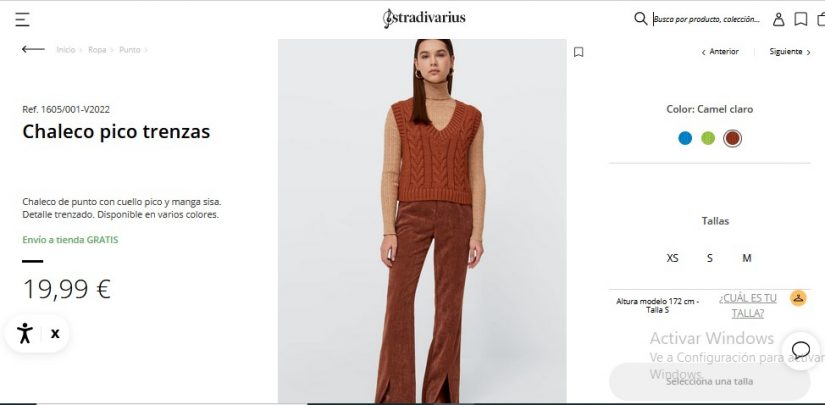Open Punto breadcrumb link
The image size is (825, 405).
129,49
